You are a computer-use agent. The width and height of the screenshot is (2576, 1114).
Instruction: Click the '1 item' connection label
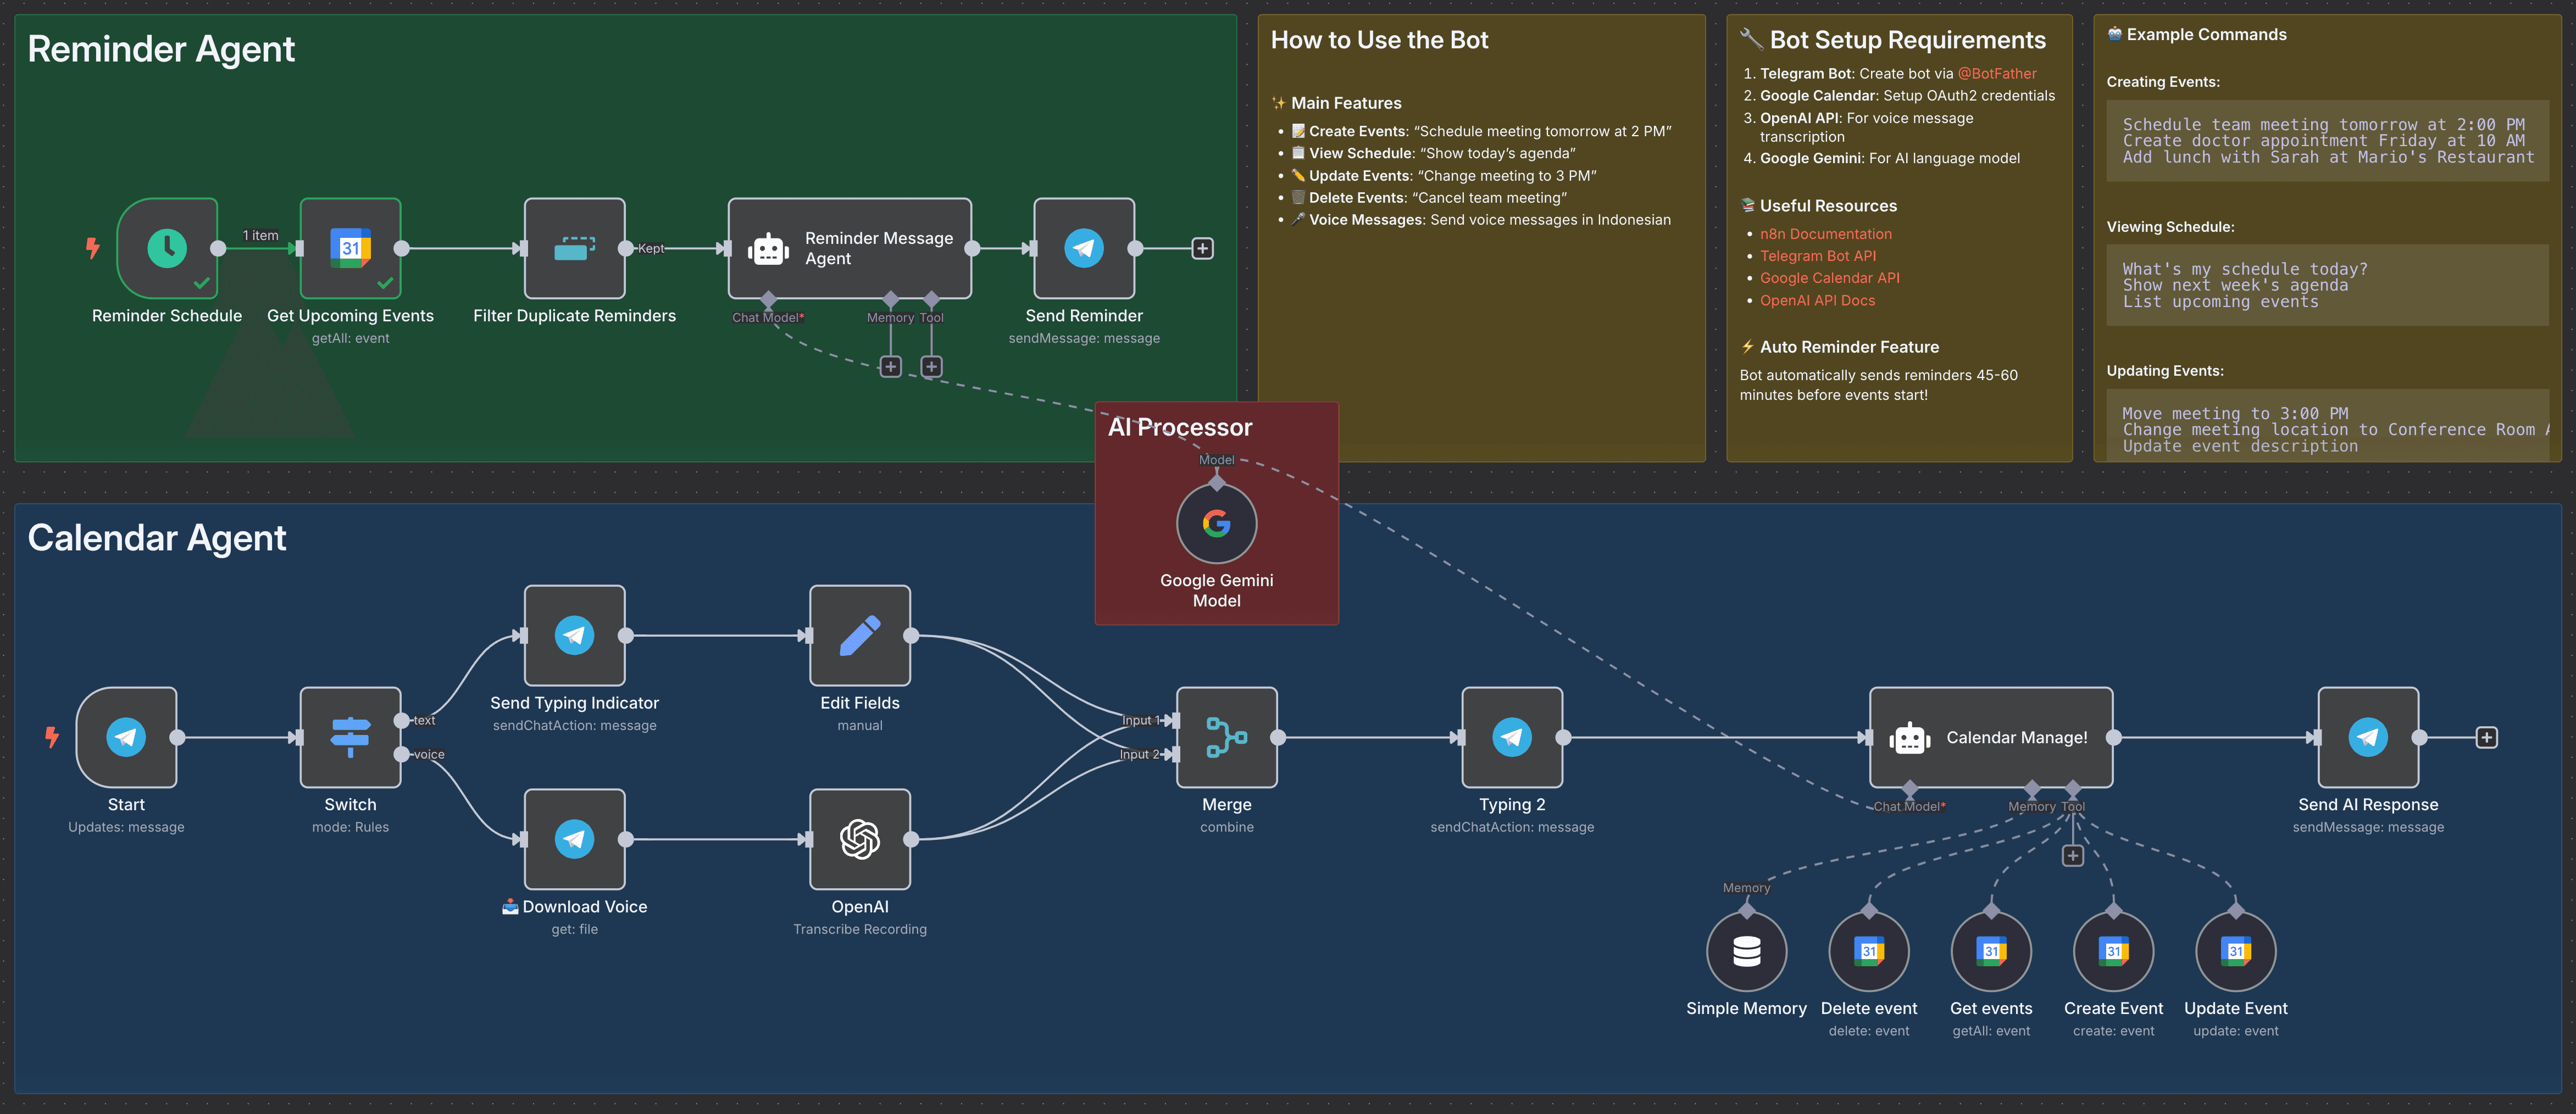tap(260, 235)
